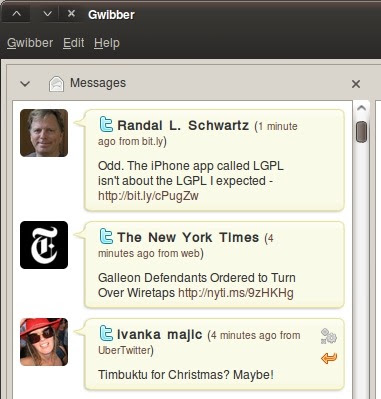Open the Gwibber menu
The height and width of the screenshot is (399, 381).
[30, 43]
